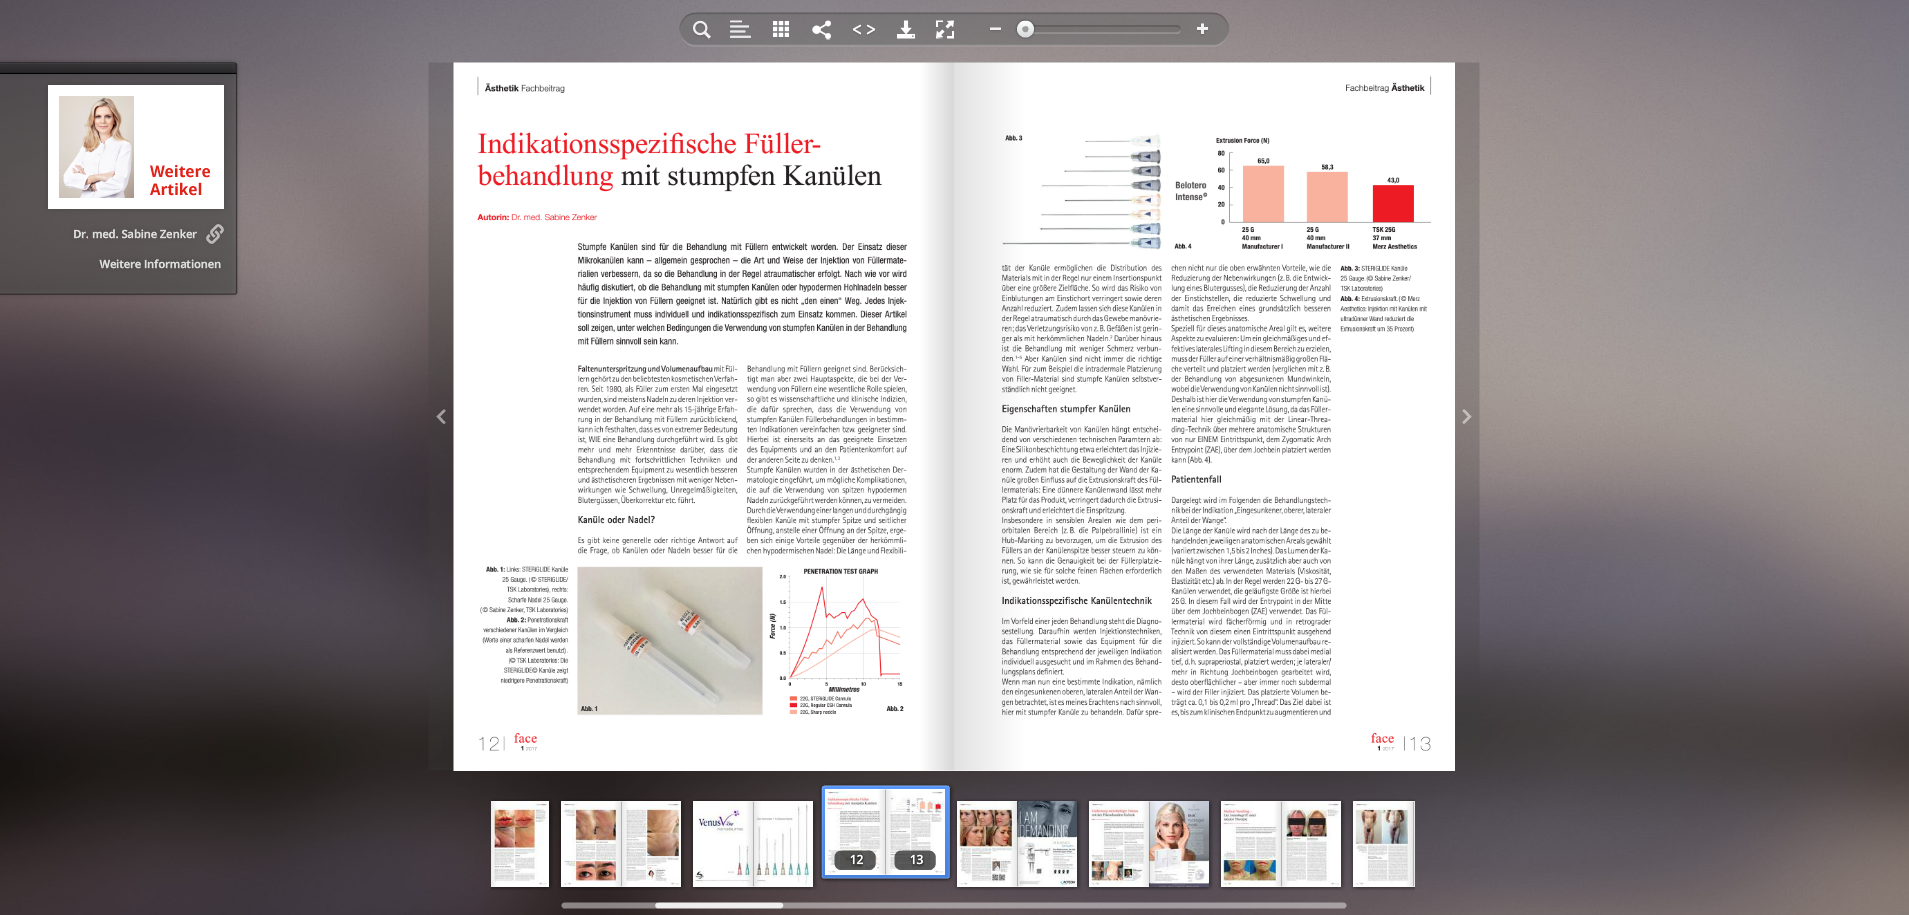Select thumbnail page 13
This screenshot has width=1909, height=915.
(916, 832)
